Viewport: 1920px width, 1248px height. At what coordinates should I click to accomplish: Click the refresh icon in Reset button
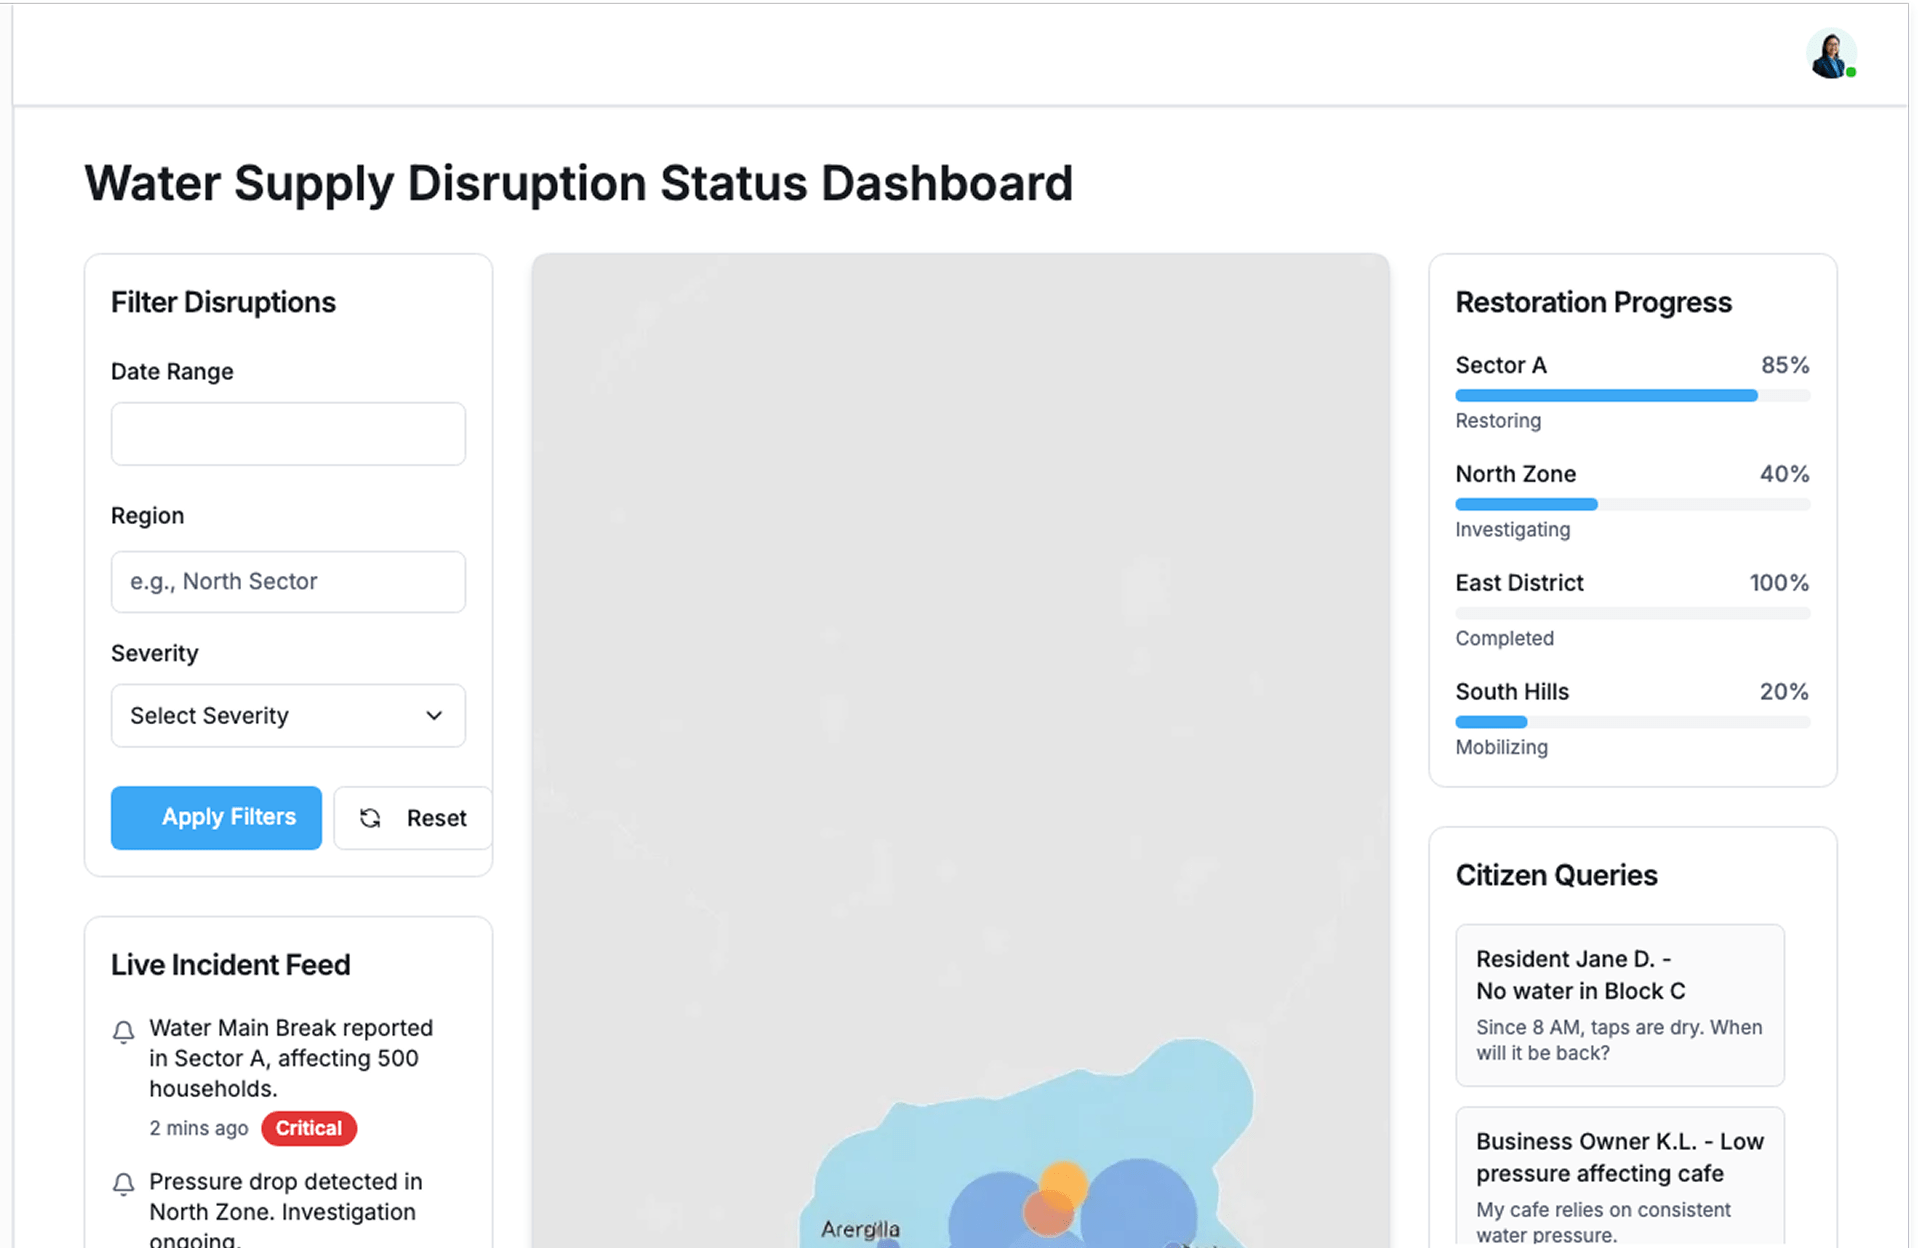tap(370, 818)
